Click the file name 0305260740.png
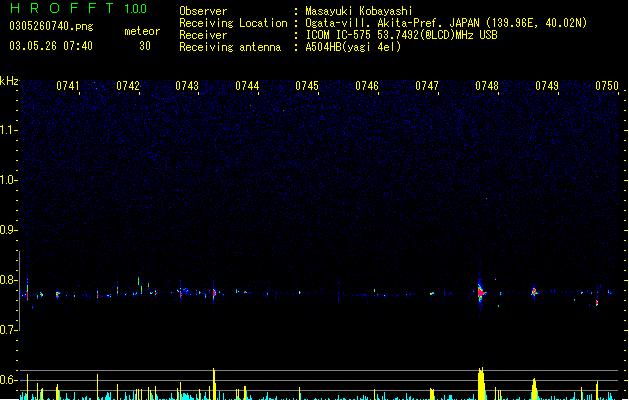 (51, 26)
